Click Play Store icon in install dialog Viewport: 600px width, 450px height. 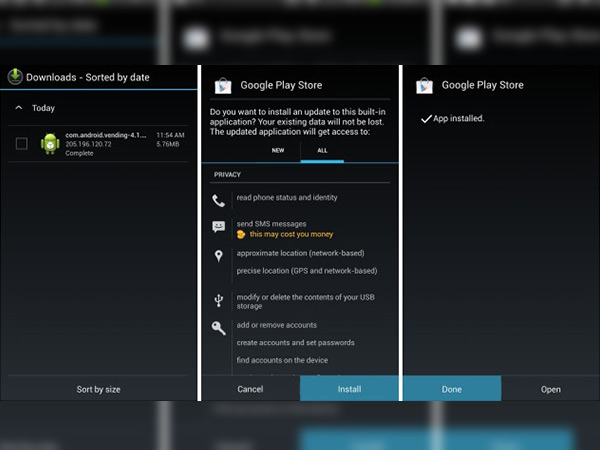point(223,85)
